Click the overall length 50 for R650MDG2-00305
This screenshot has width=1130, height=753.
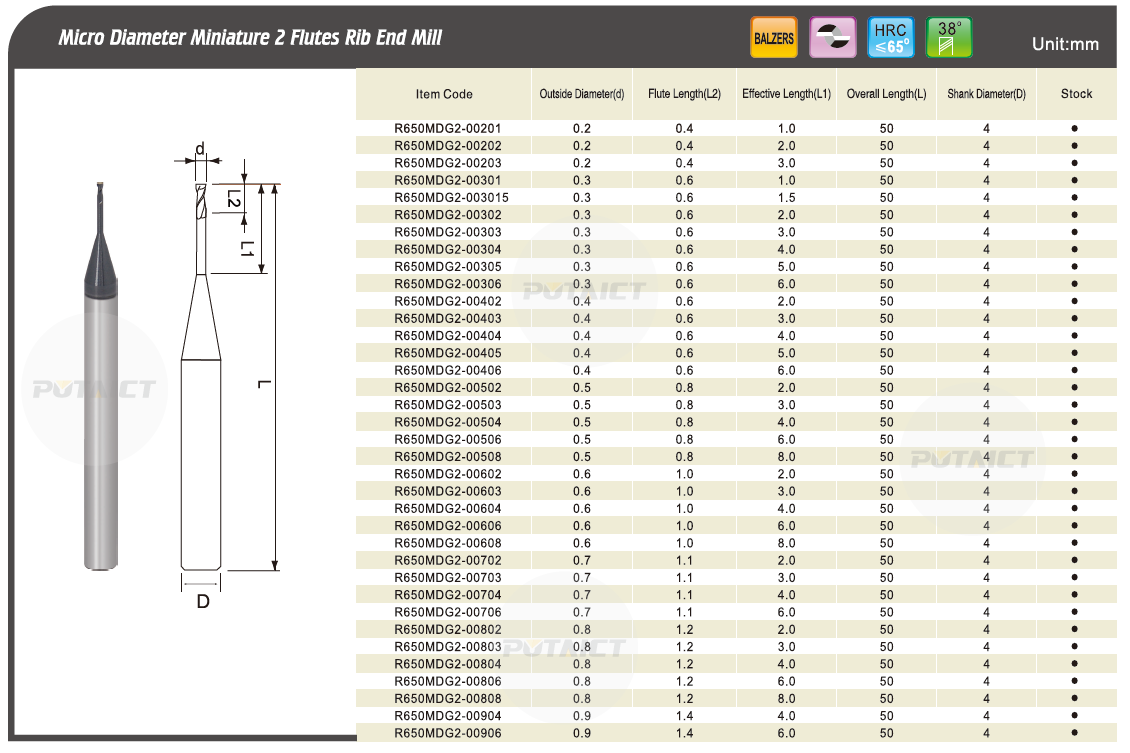tap(886, 267)
